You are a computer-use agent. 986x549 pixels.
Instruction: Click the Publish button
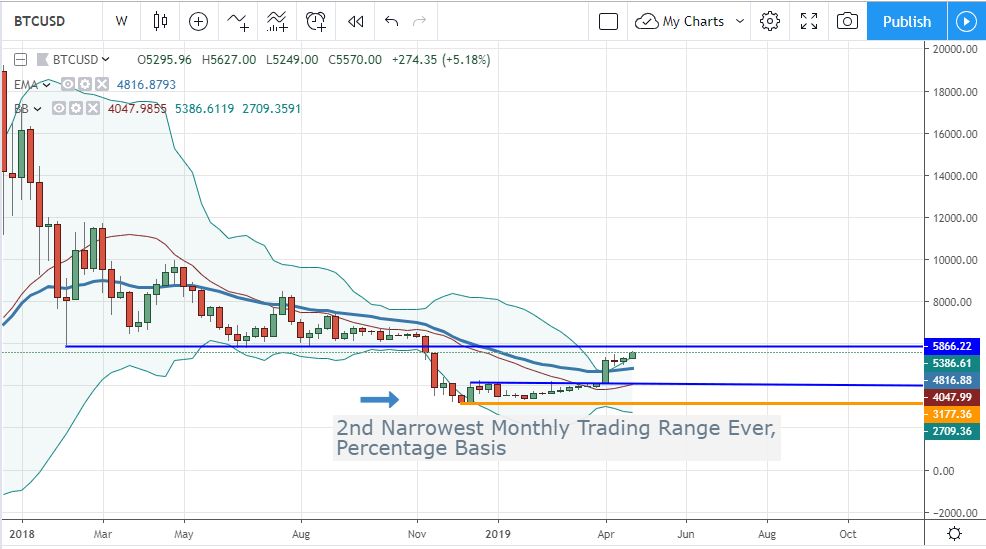coord(907,21)
